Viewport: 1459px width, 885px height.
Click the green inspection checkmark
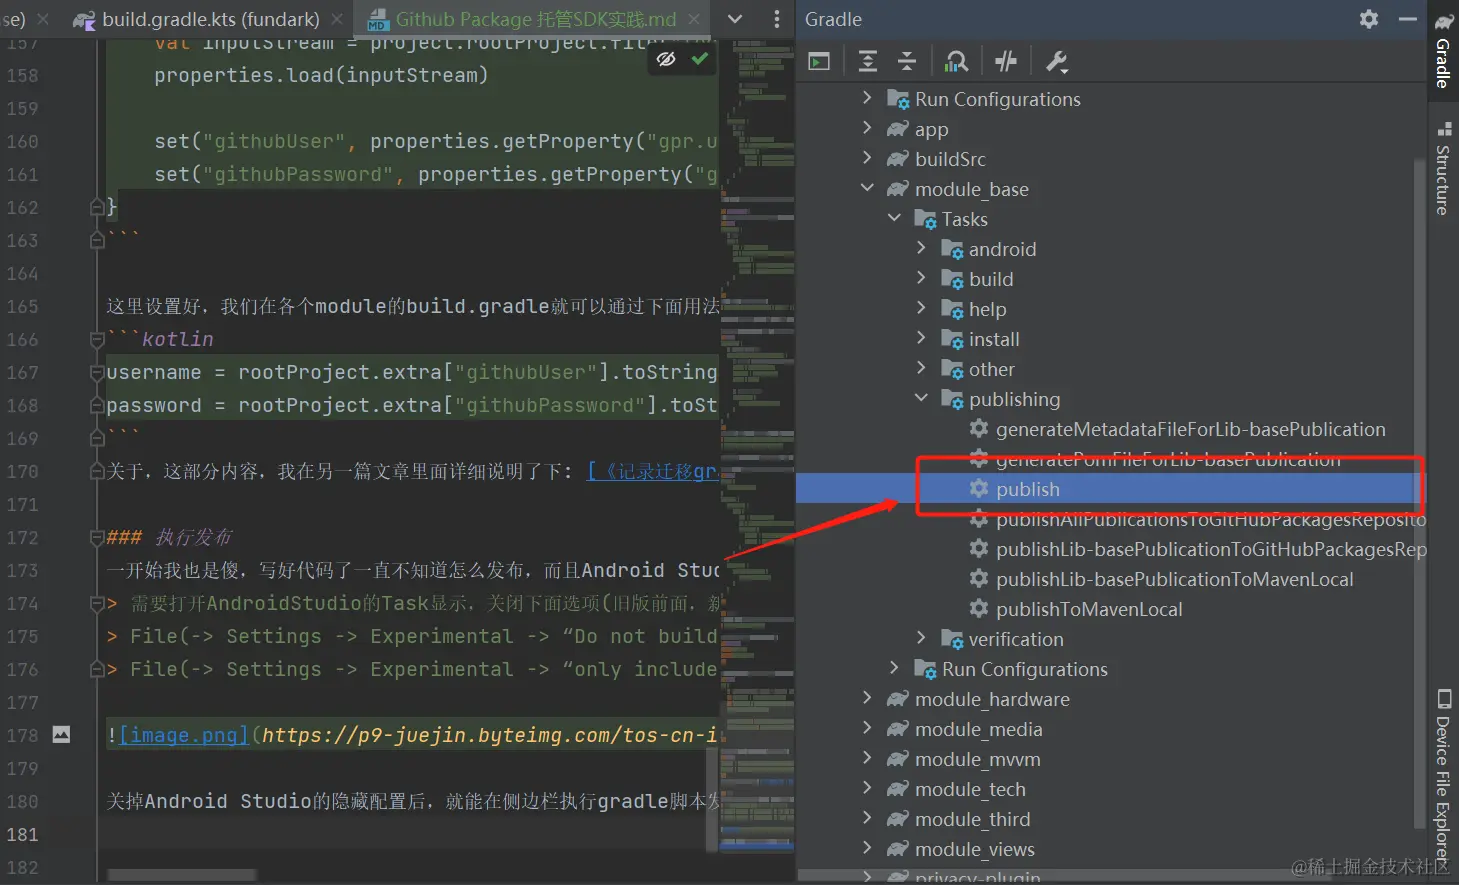point(700,59)
